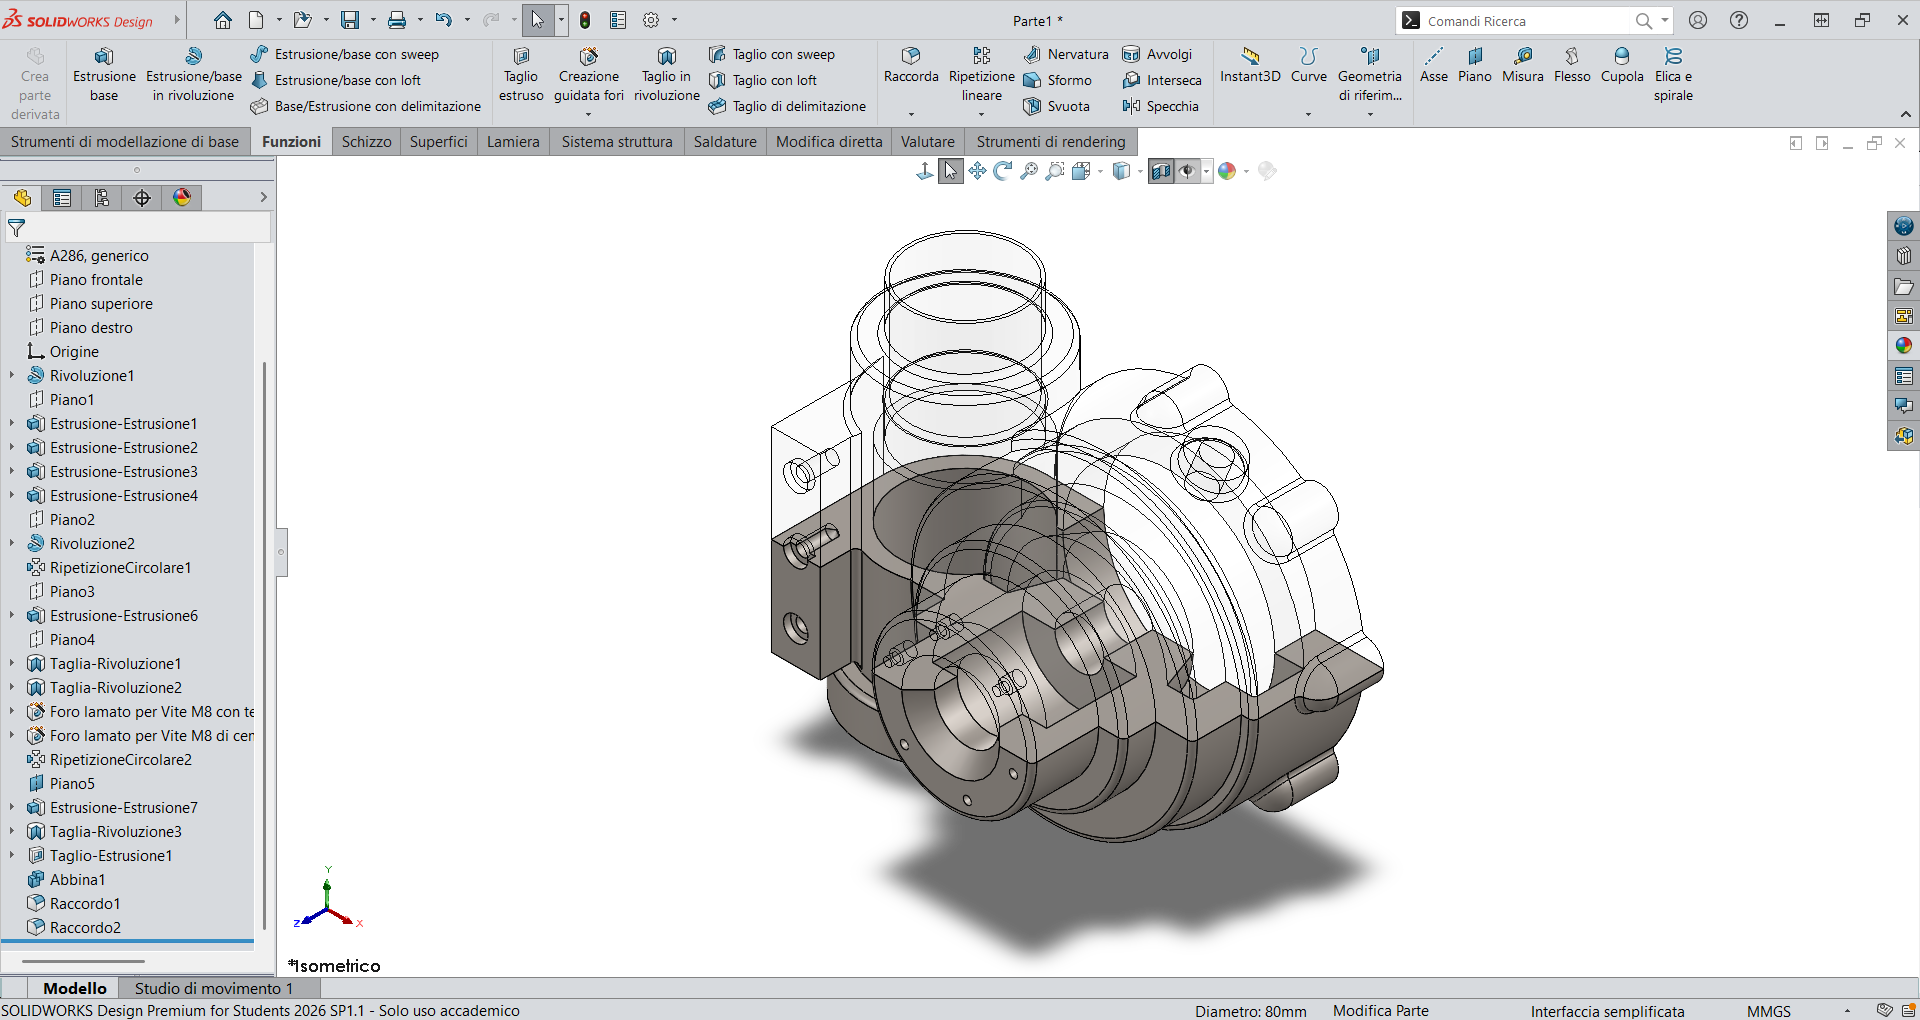Image resolution: width=1920 pixels, height=1020 pixels.
Task: Click the Ripetizione lineare tool
Action: (982, 75)
